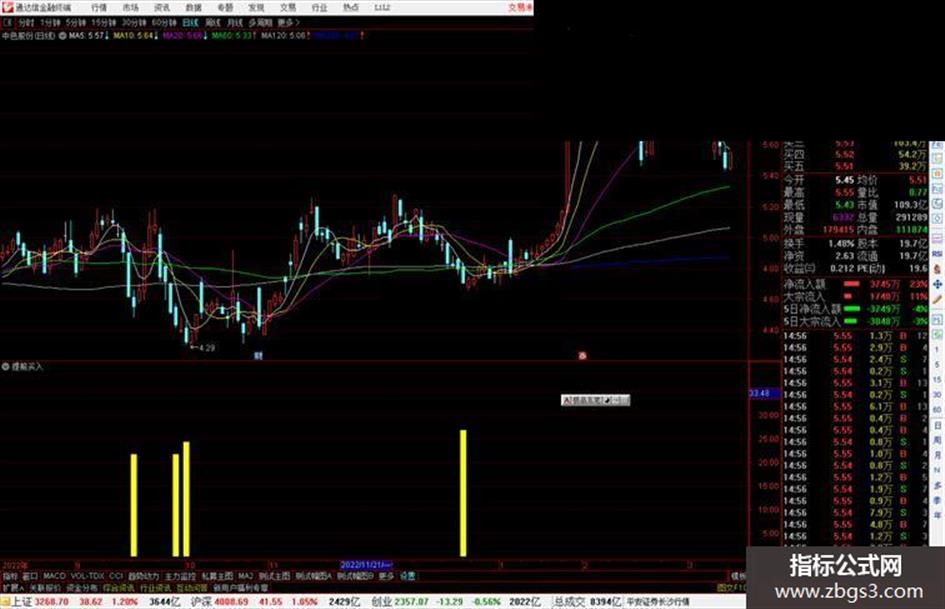Image resolution: width=945 pixels, height=609 pixels.
Task: Select the 窗口 tab at bottom
Action: click(x=30, y=576)
